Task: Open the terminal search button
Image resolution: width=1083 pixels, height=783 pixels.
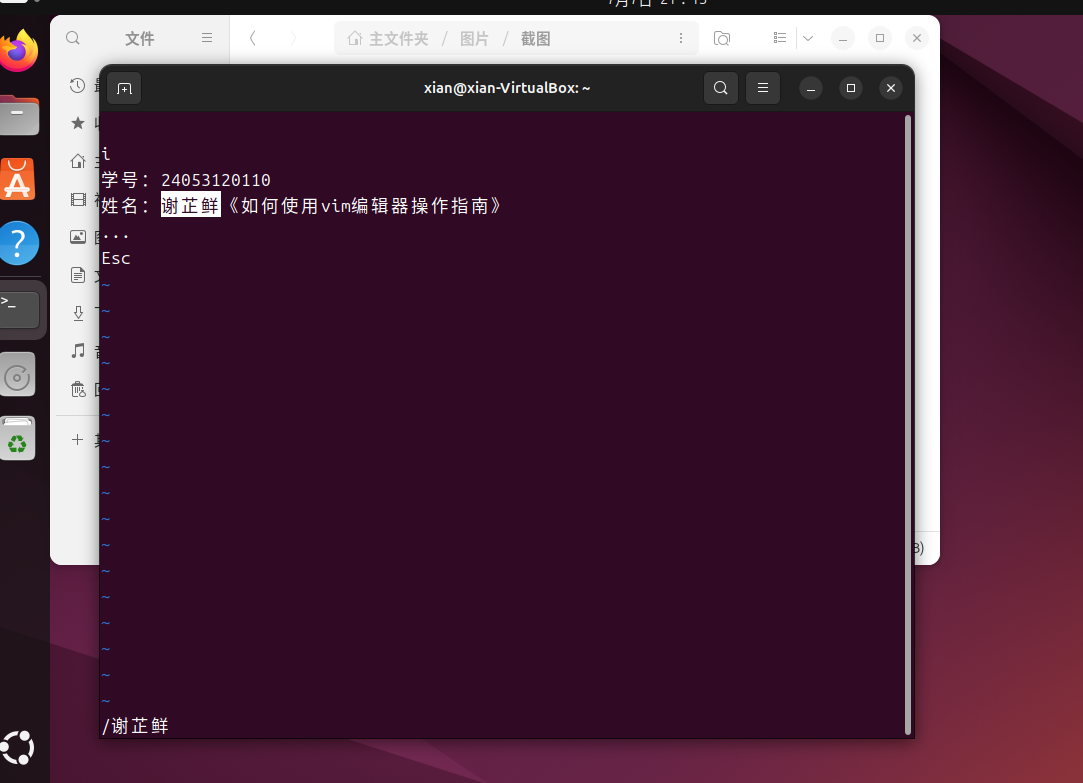Action: (720, 88)
